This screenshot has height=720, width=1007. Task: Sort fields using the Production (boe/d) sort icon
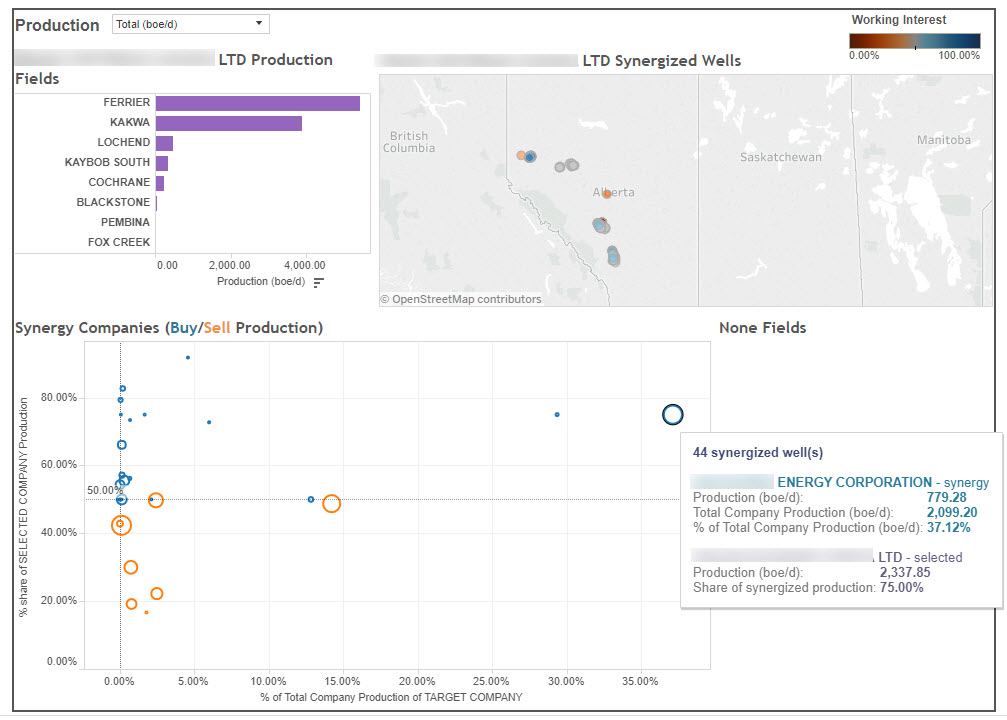pos(319,281)
